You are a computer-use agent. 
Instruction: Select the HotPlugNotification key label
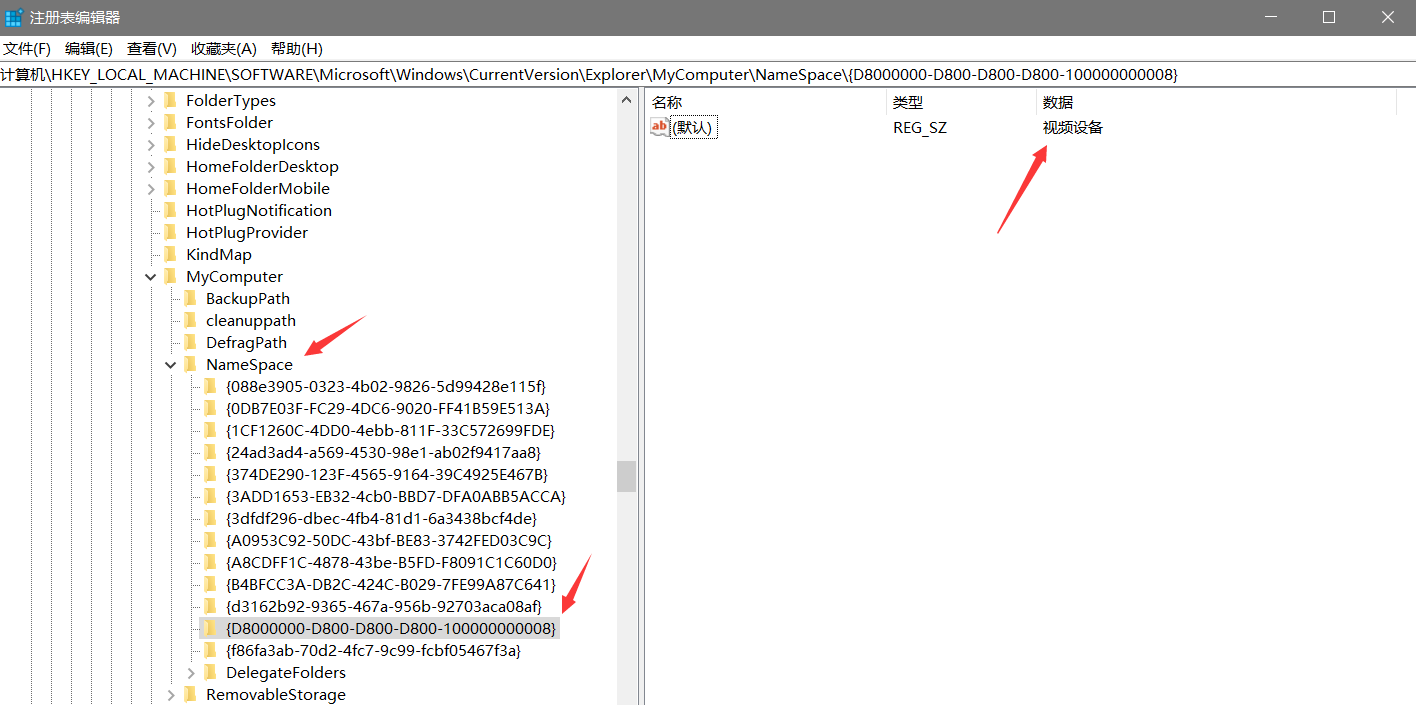click(x=259, y=211)
